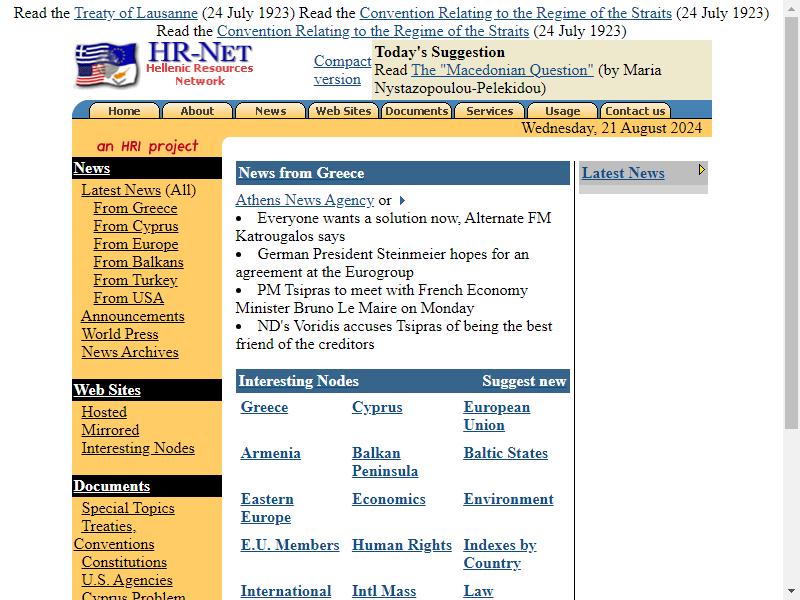Click the "Today's Suggestion" heading
Image resolution: width=800 pixels, height=600 pixels.
pyautogui.click(x=440, y=52)
